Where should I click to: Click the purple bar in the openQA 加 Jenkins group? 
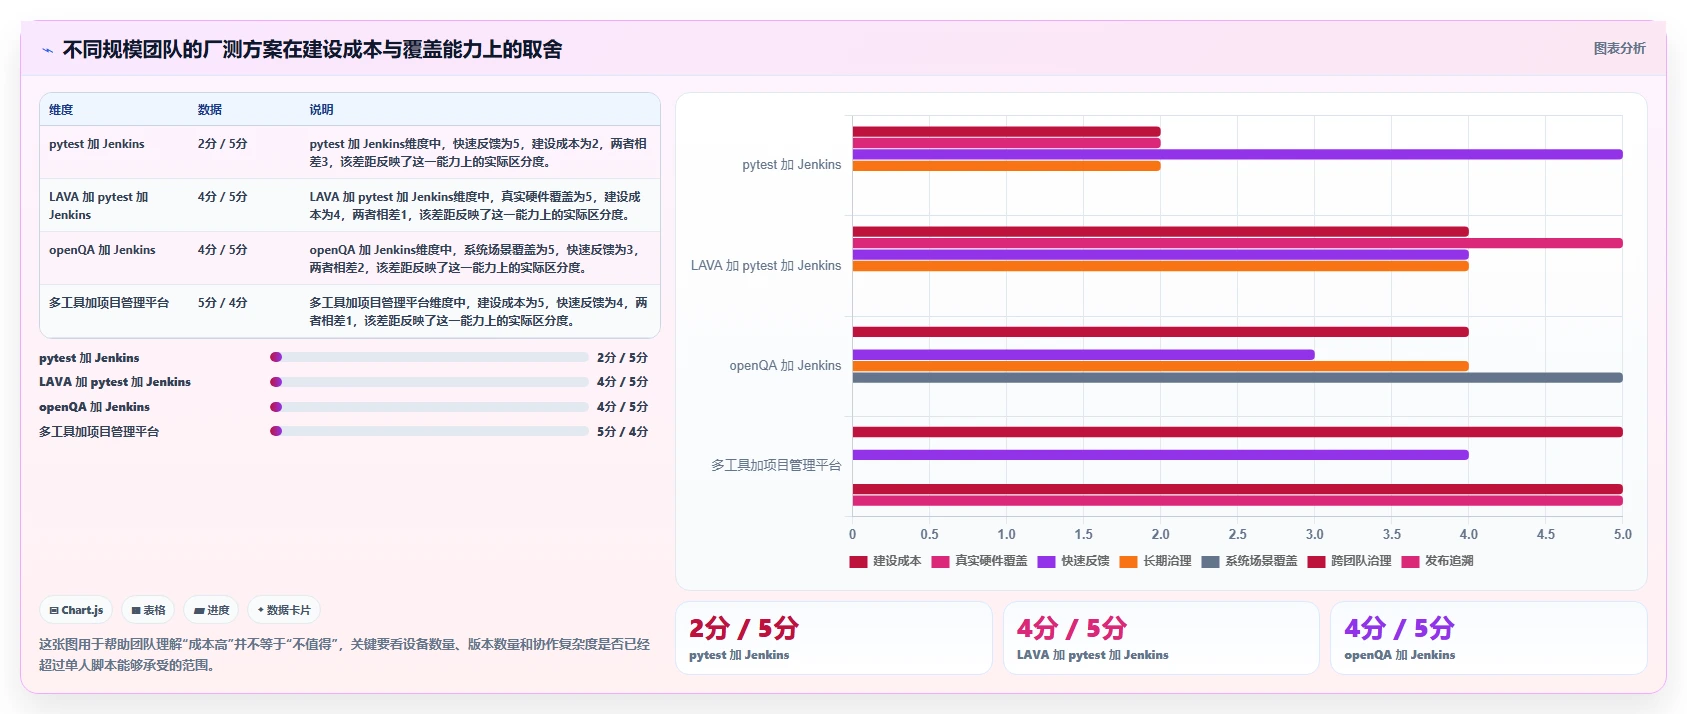[1083, 354]
